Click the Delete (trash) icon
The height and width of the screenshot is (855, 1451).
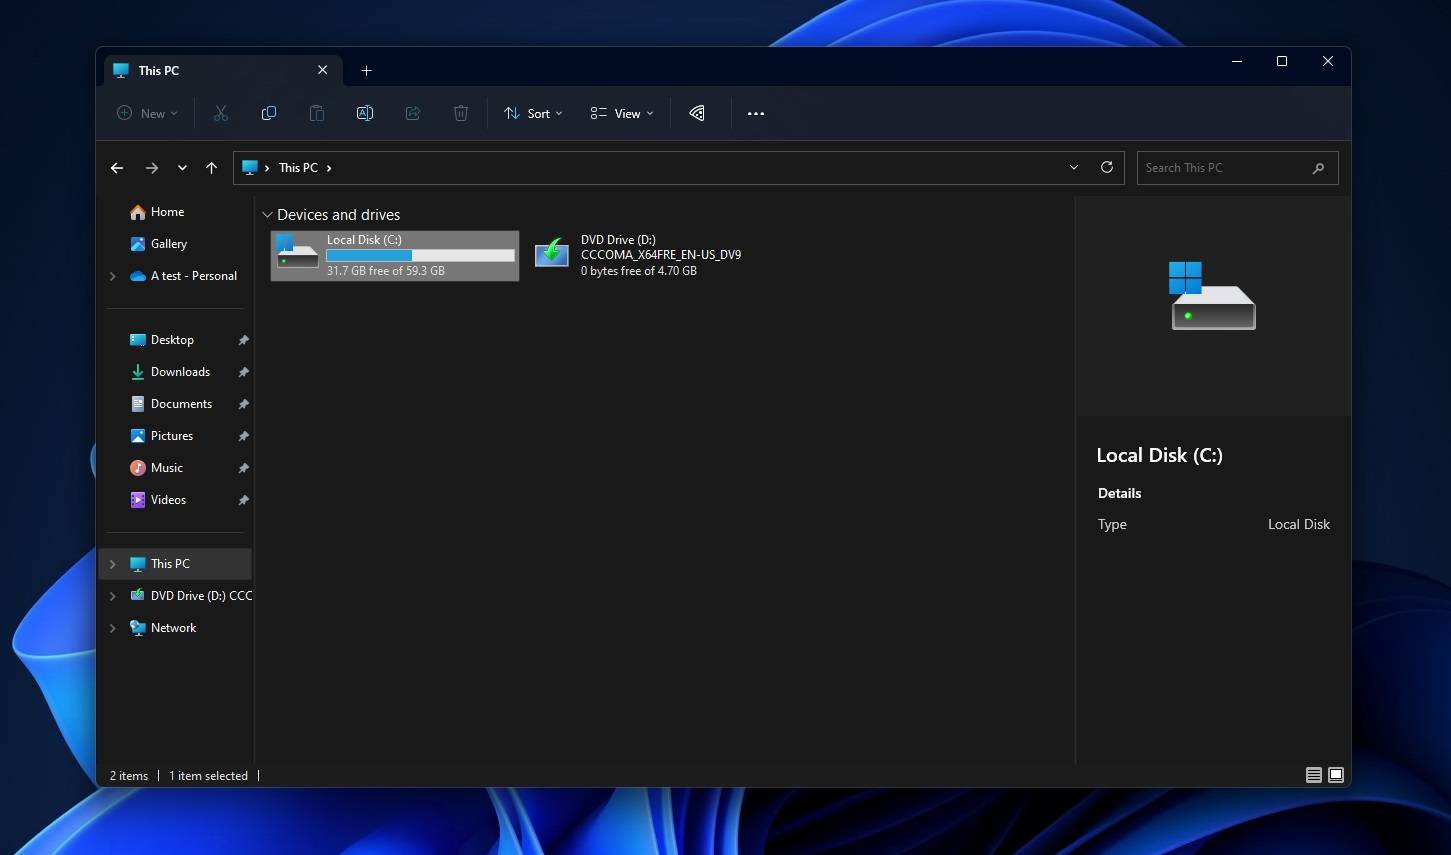(460, 113)
